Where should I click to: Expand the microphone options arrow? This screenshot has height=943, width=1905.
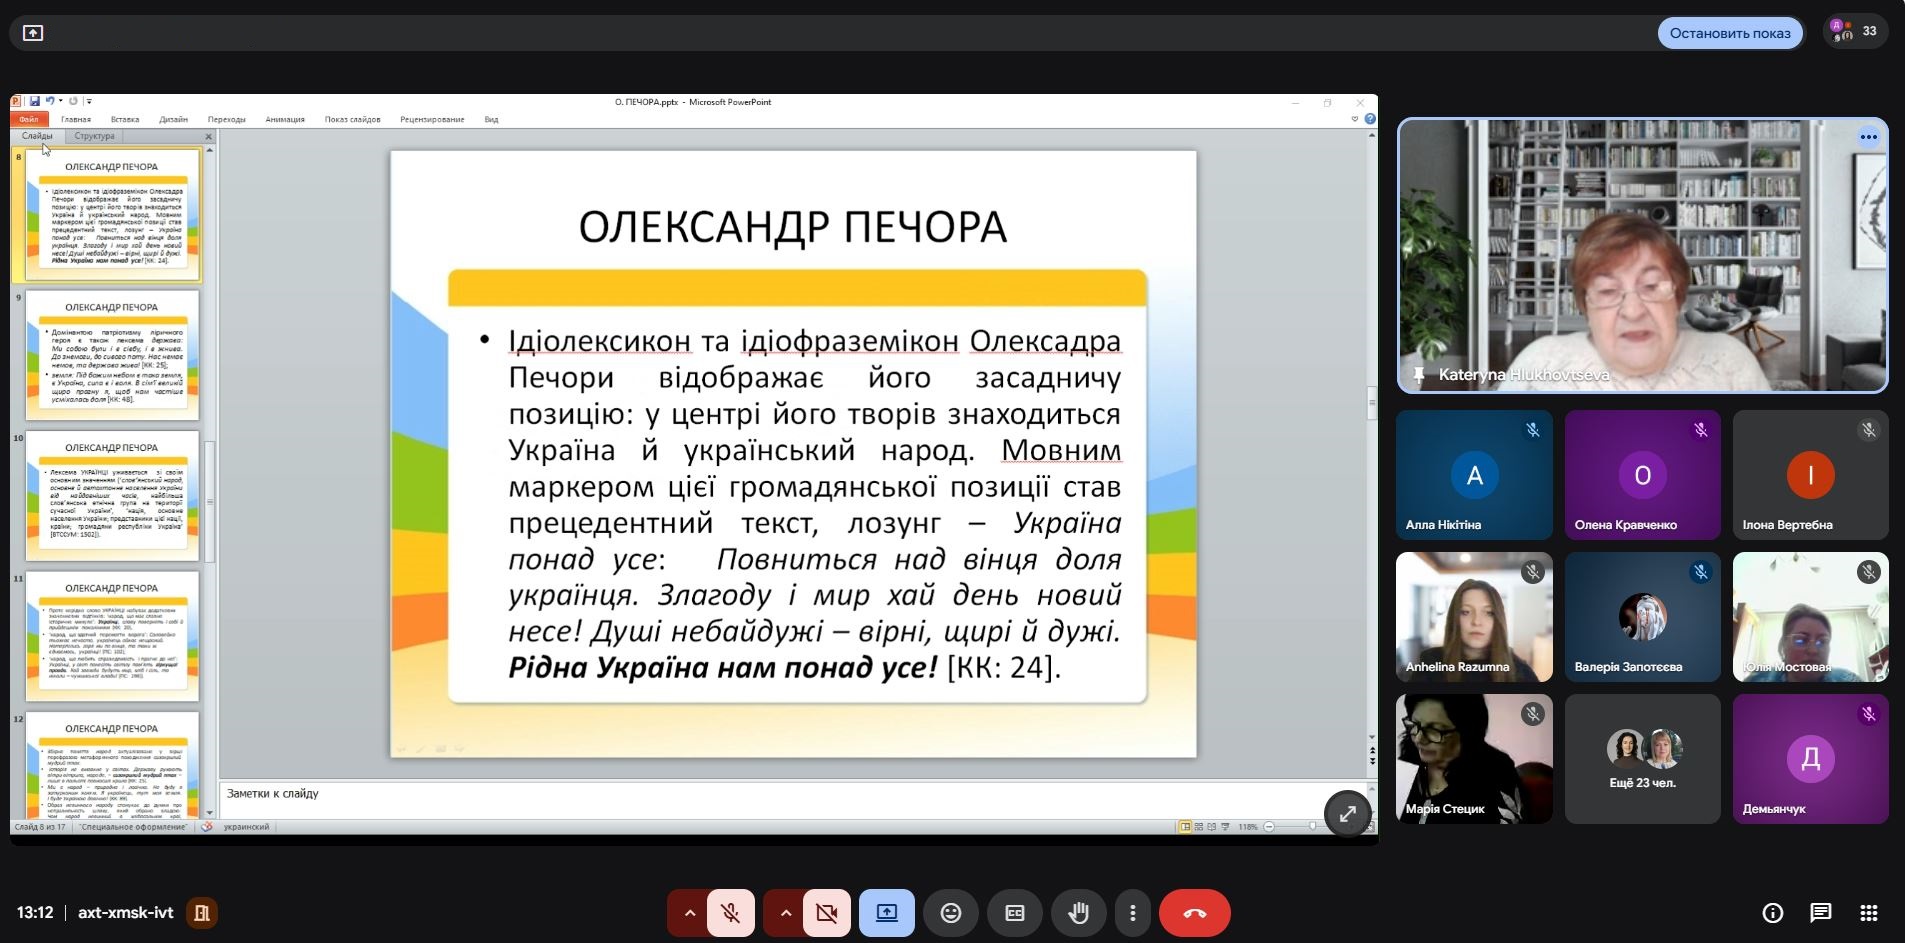pos(688,912)
